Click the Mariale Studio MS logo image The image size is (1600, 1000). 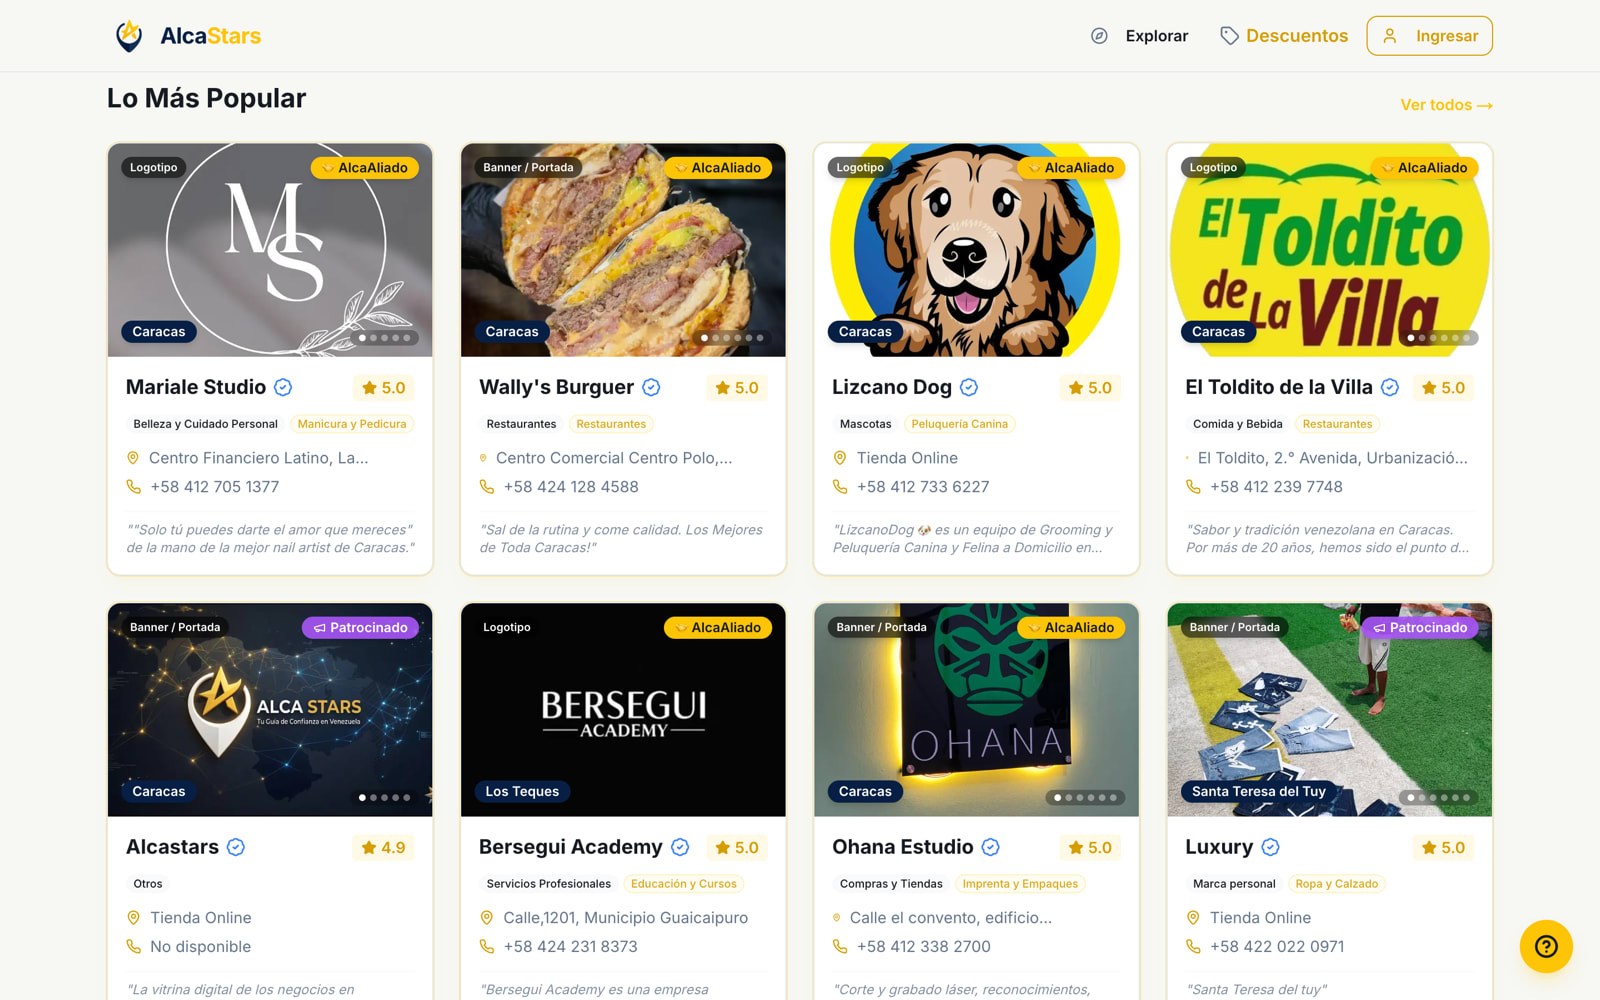click(x=270, y=250)
